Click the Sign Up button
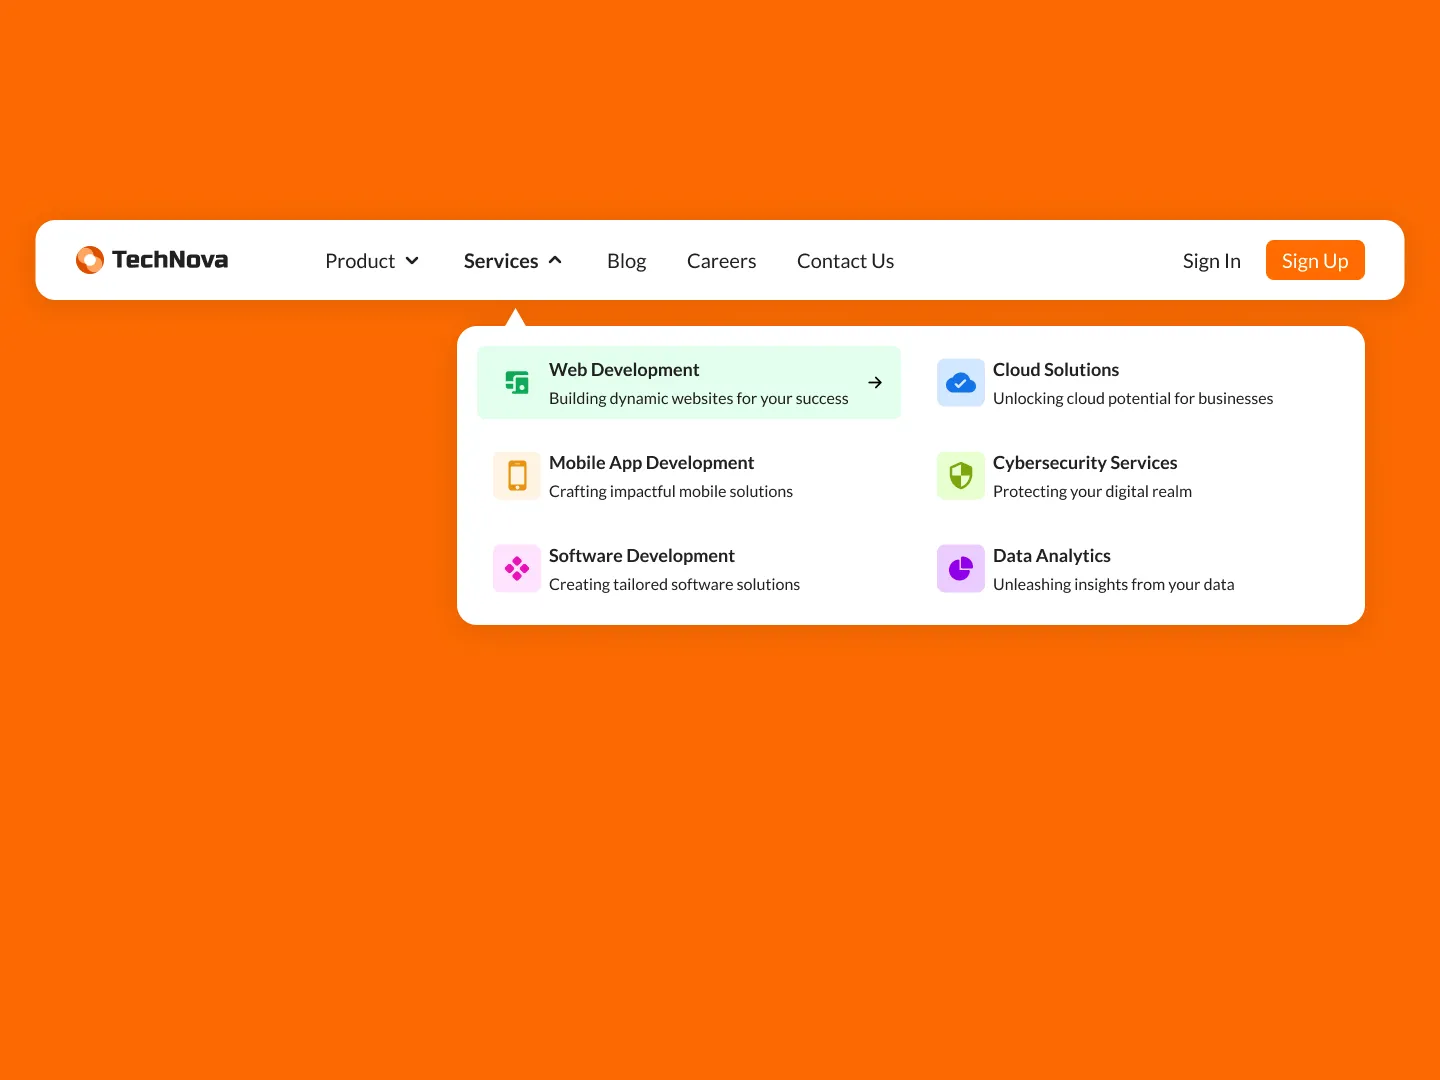 [1314, 260]
